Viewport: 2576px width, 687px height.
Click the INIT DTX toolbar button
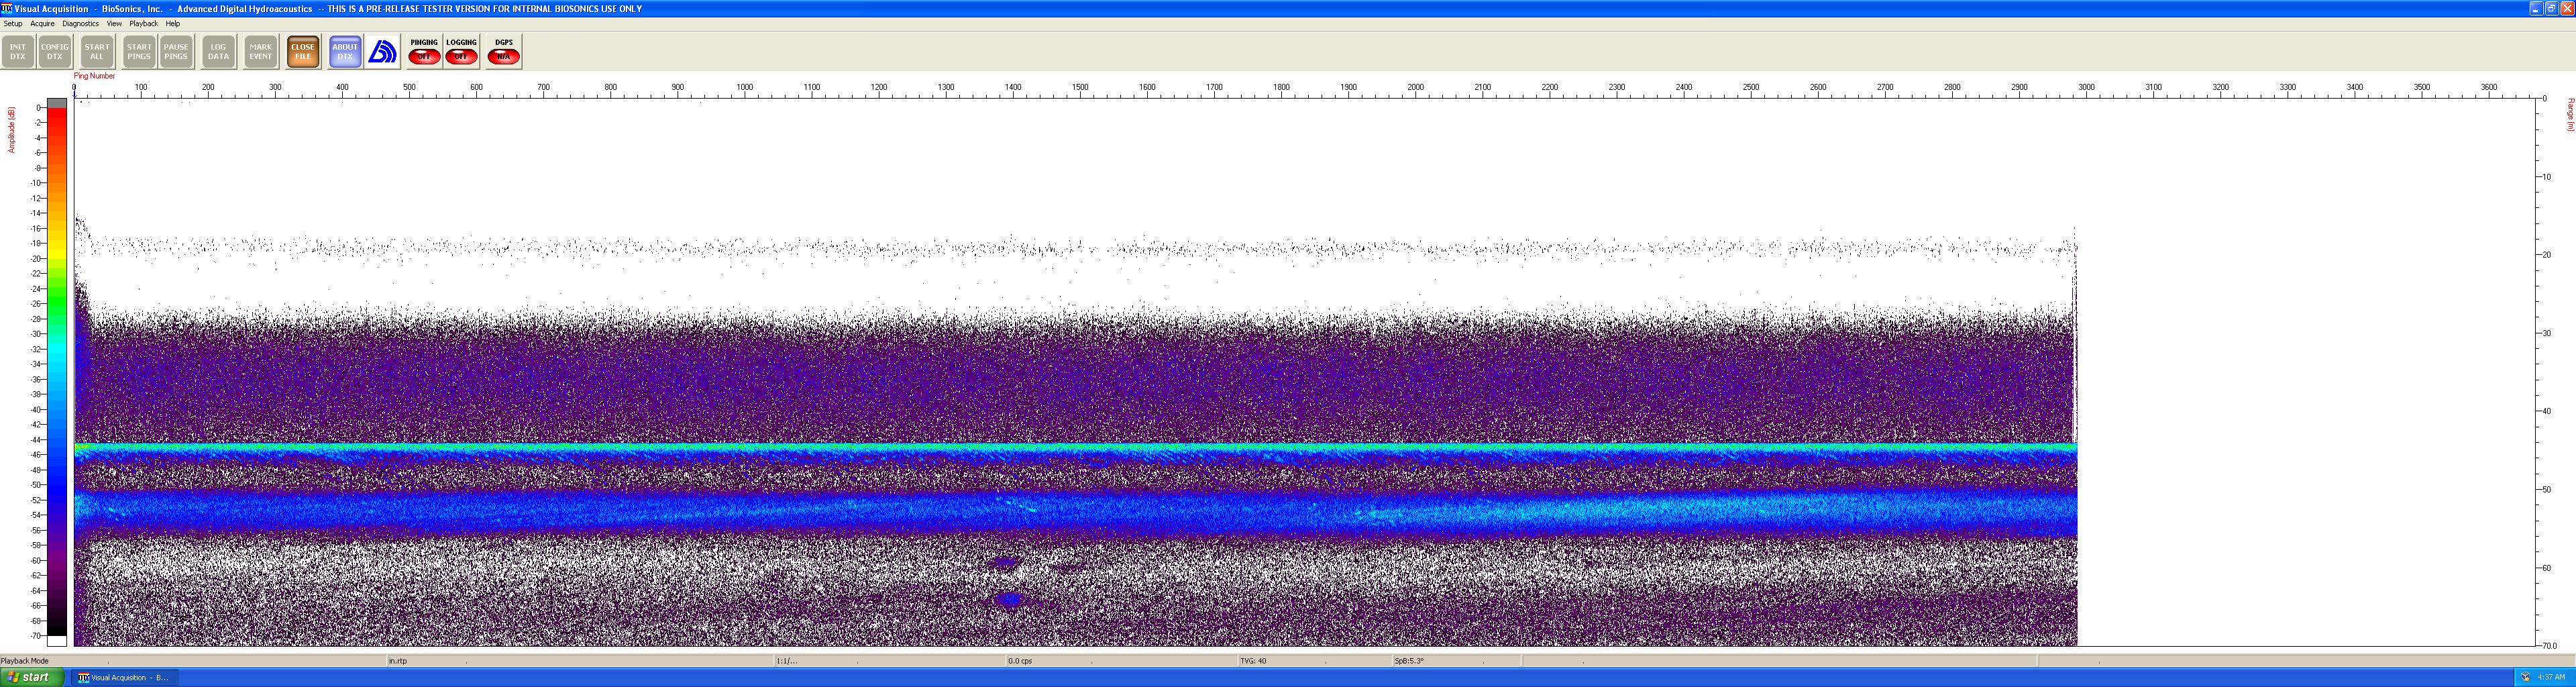18,52
